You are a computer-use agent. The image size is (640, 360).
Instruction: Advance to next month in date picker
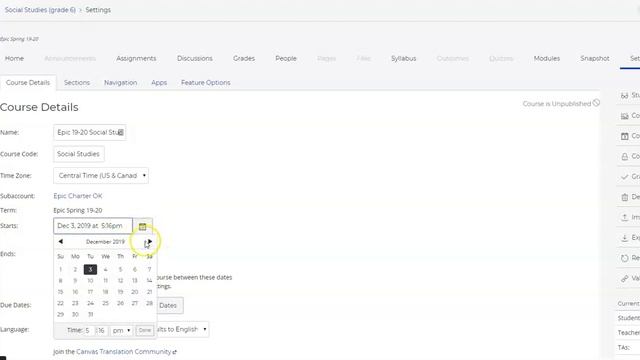click(150, 242)
